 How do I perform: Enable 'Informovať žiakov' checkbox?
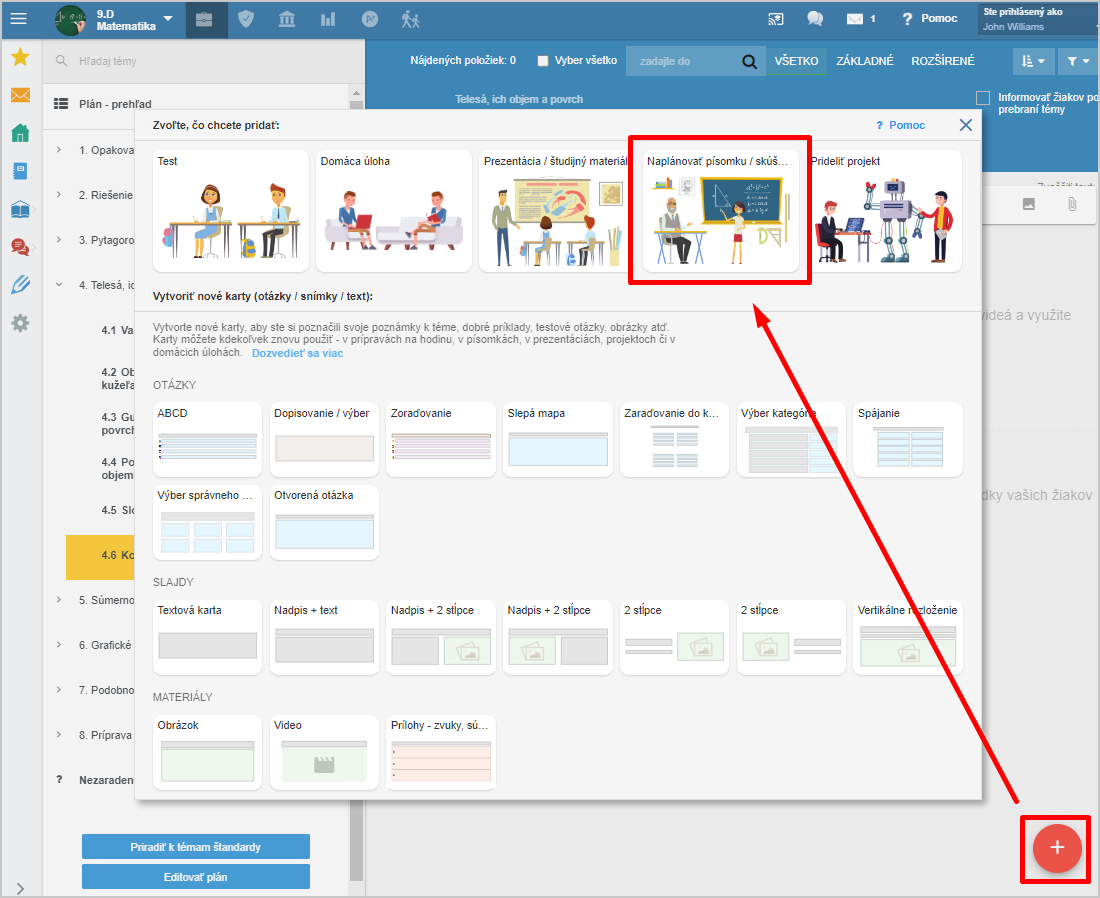click(x=983, y=98)
